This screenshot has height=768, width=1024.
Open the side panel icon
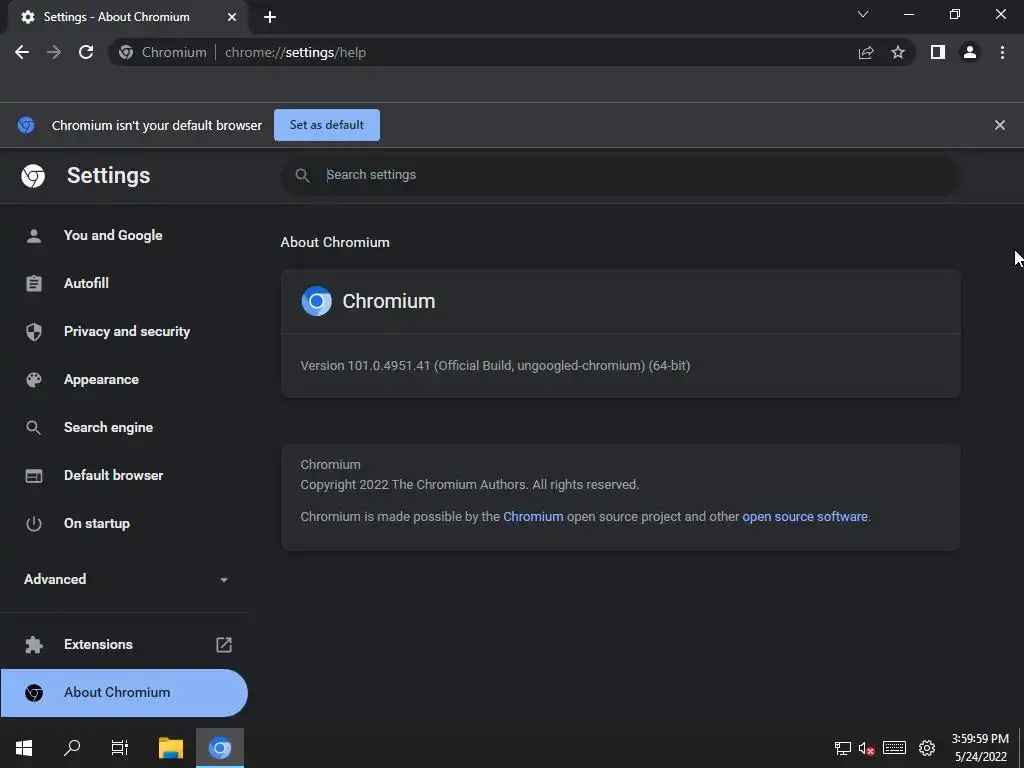(x=938, y=52)
